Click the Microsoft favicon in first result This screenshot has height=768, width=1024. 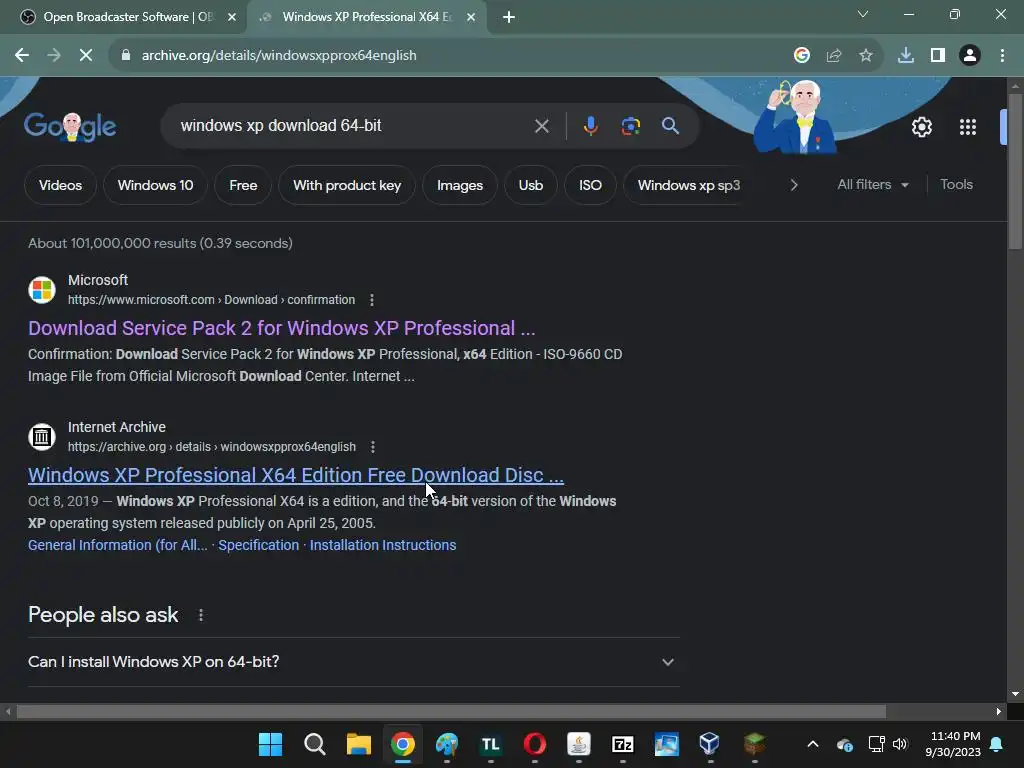tap(42, 289)
